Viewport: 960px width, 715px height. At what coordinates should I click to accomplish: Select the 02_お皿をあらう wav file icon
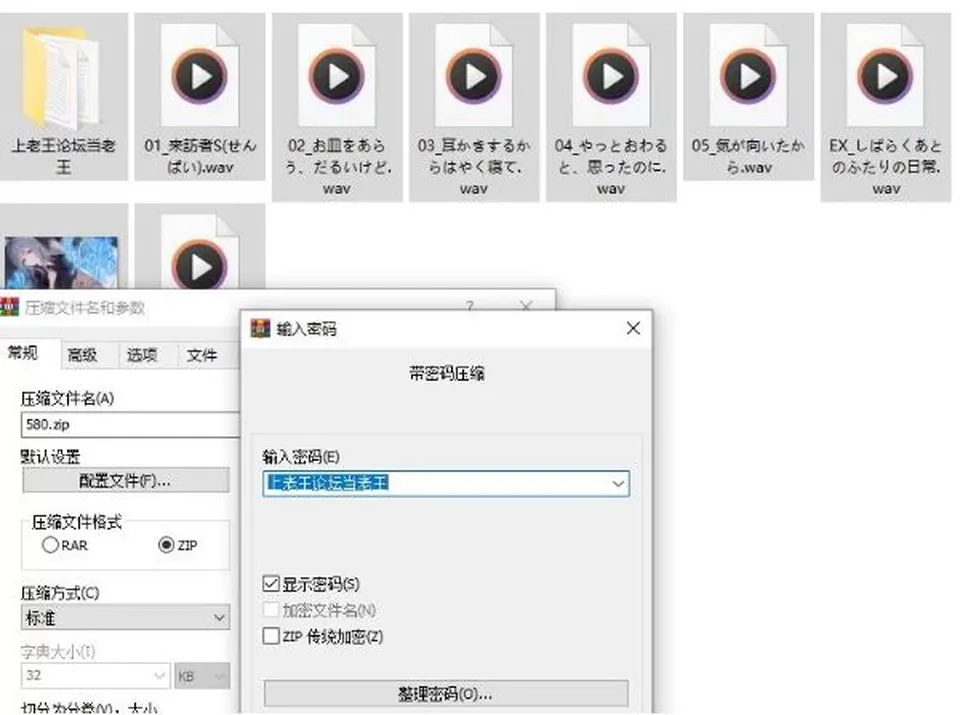pyautogui.click(x=337, y=75)
